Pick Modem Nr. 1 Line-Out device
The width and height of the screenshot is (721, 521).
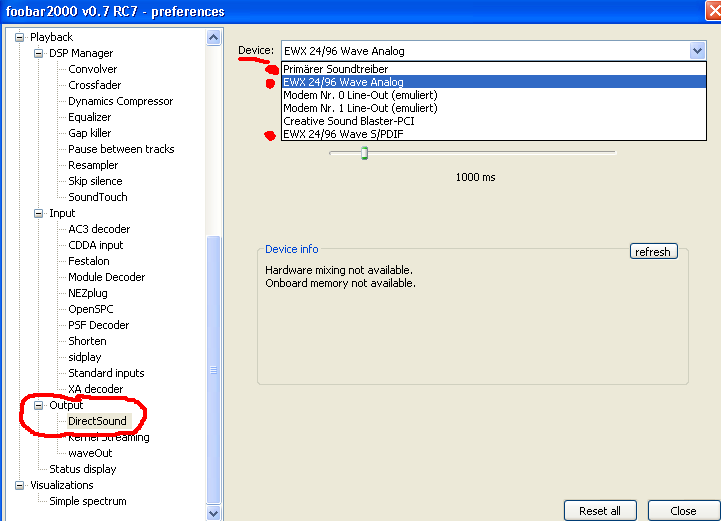click(494, 108)
